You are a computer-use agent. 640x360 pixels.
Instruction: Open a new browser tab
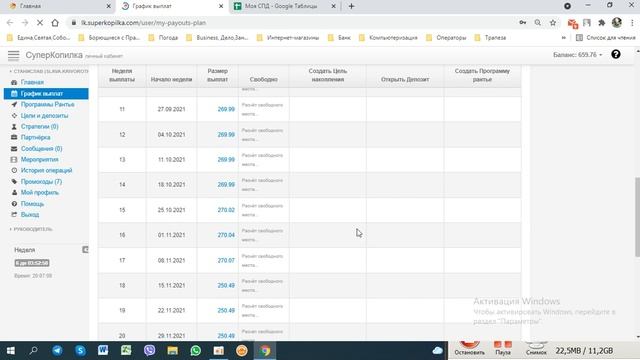[351, 6]
